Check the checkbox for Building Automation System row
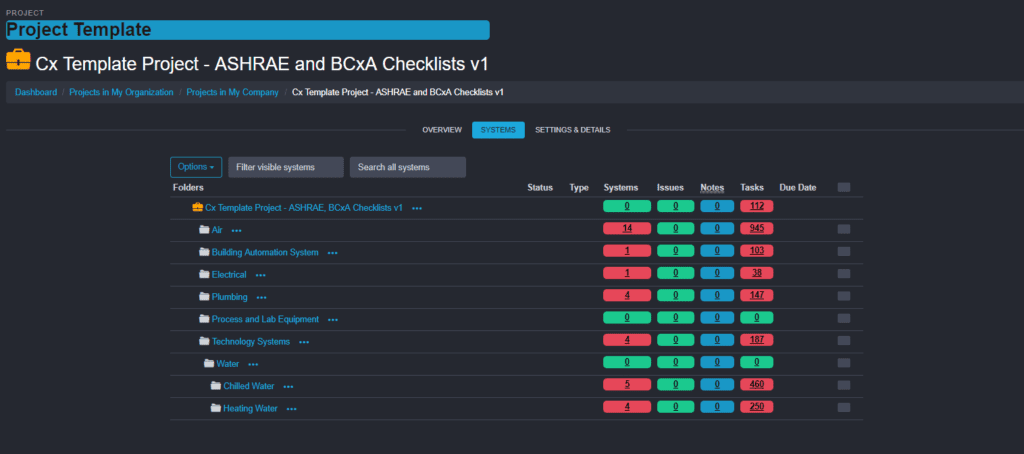 844,251
